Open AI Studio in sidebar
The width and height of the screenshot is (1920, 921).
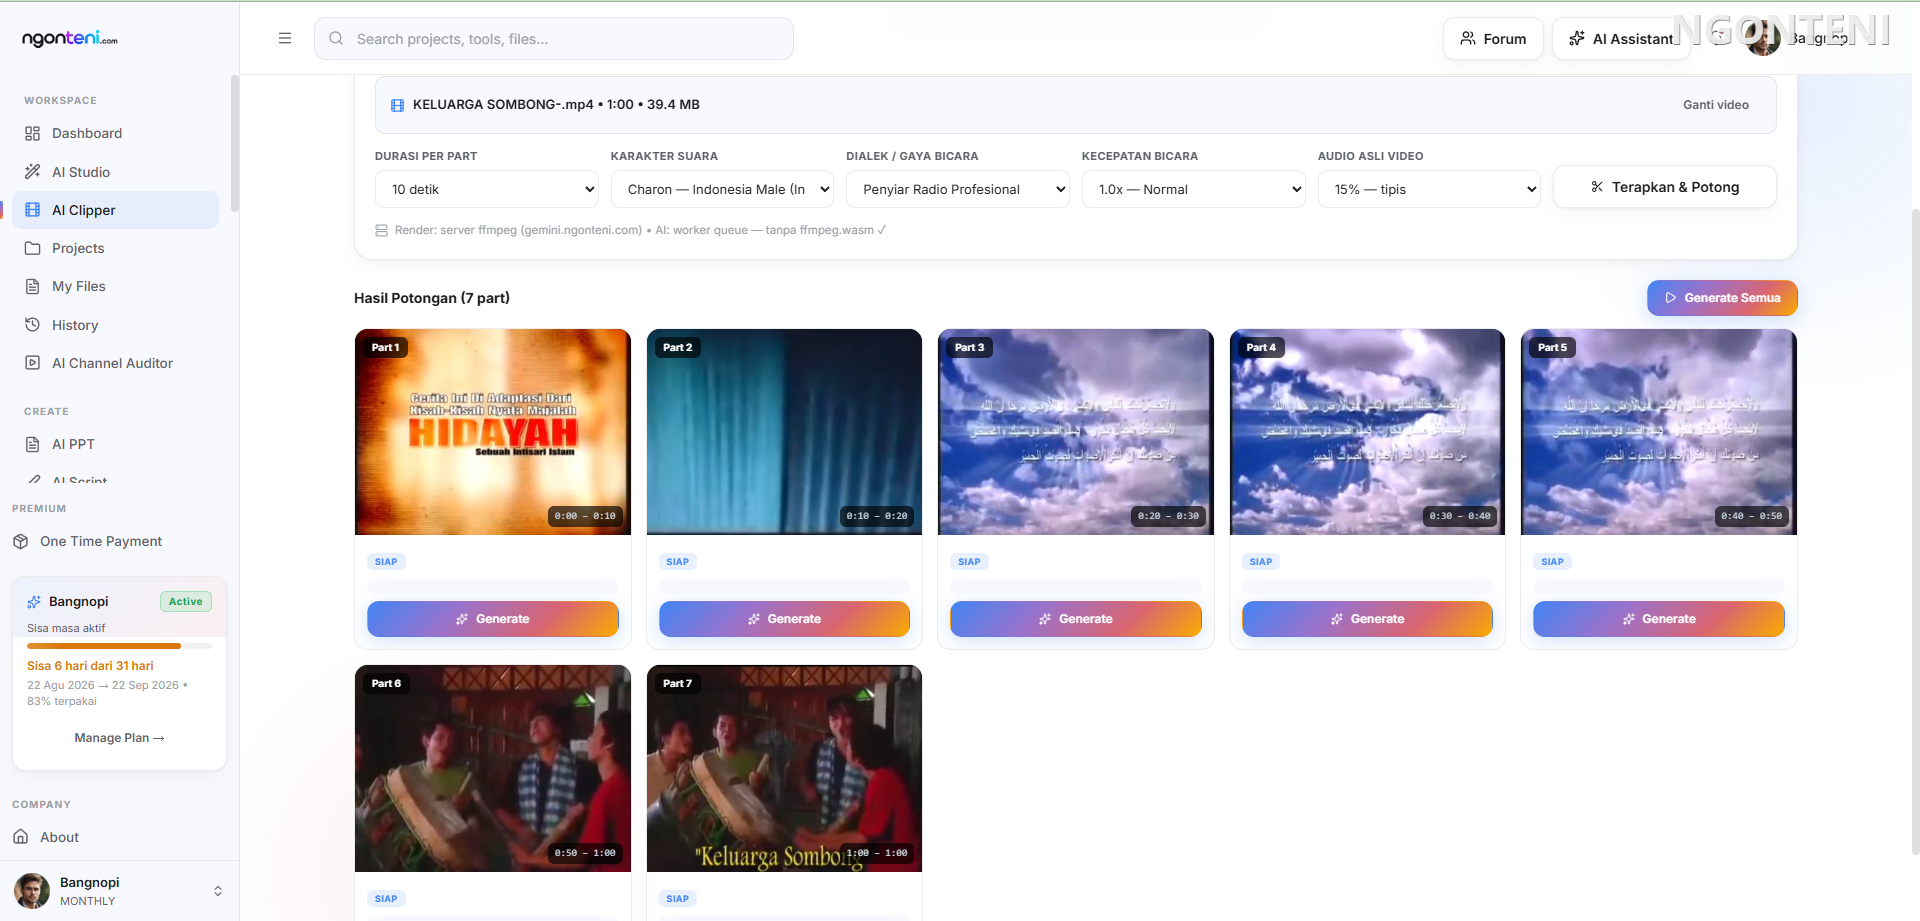coord(115,172)
